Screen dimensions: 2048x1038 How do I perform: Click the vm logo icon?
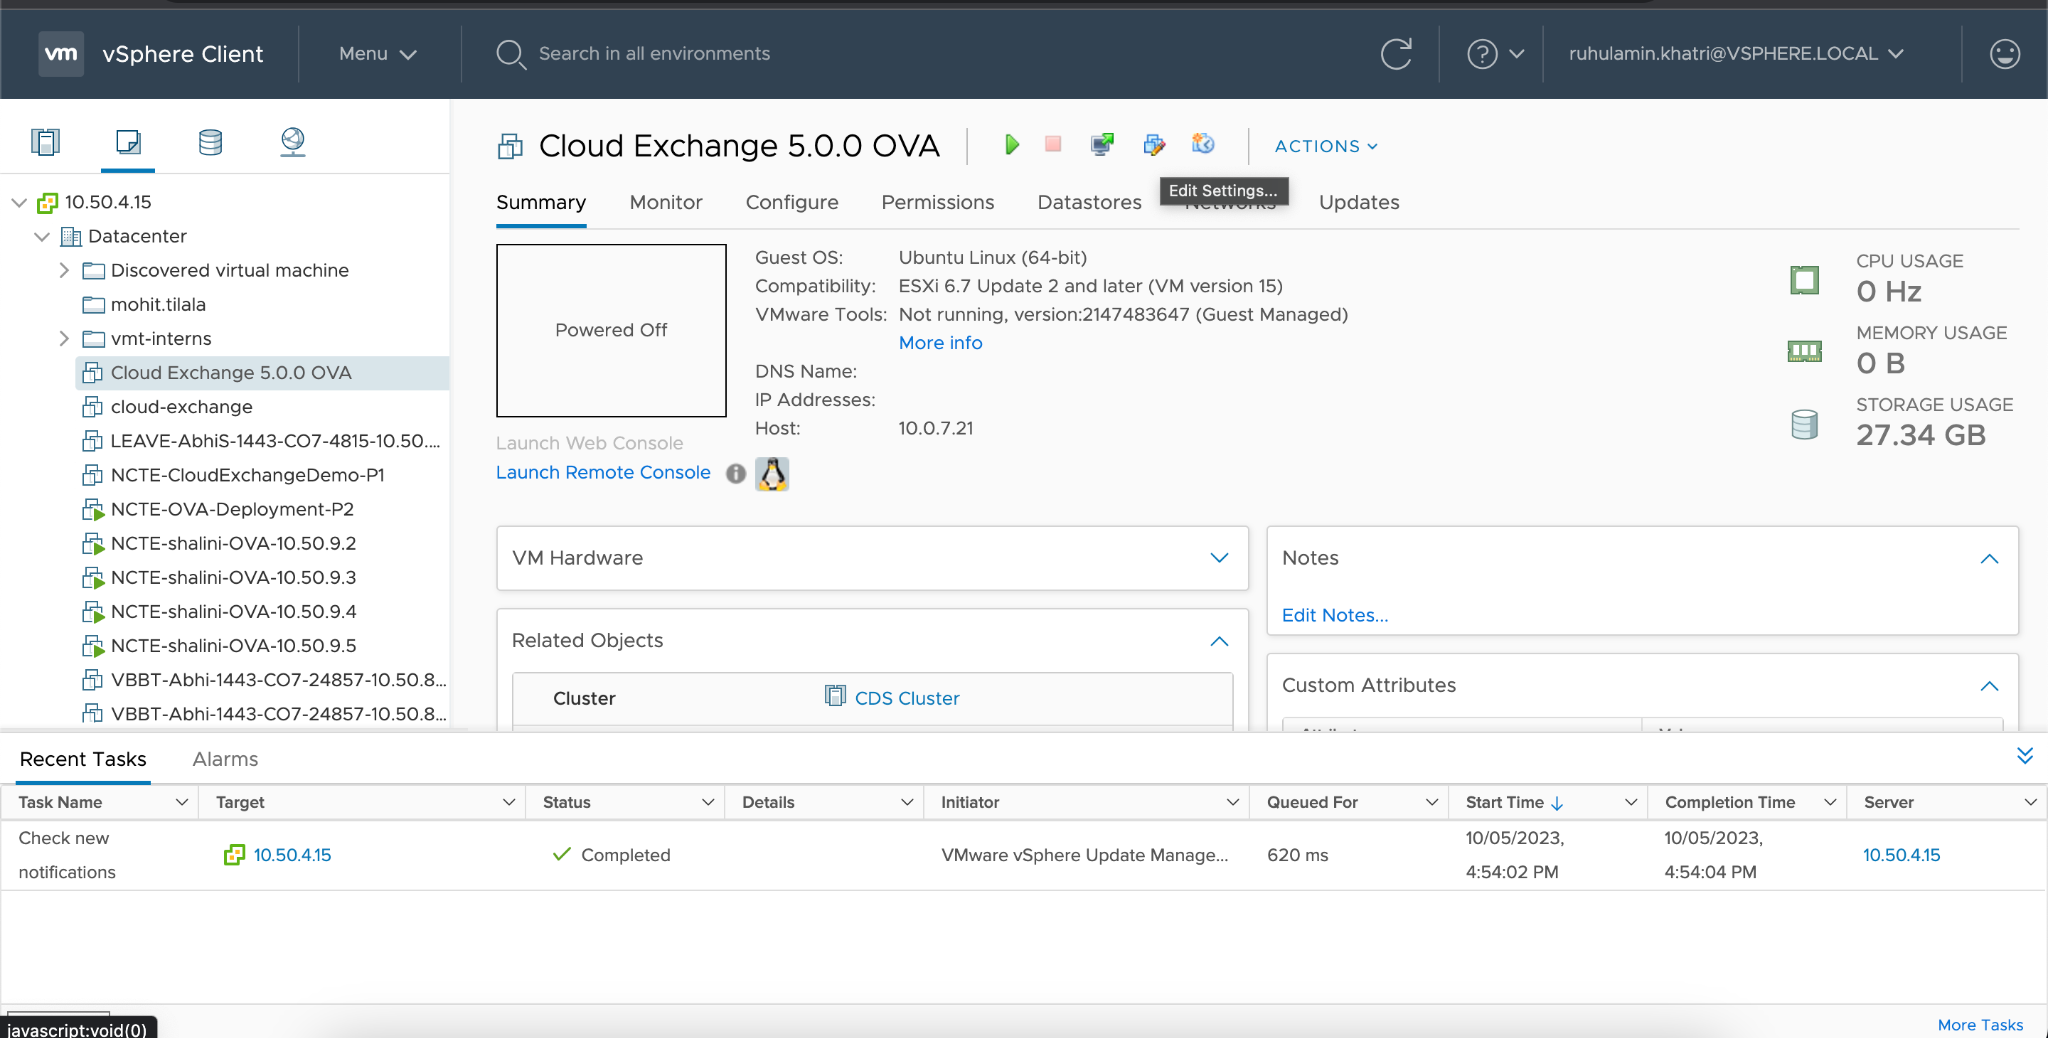(x=61, y=54)
